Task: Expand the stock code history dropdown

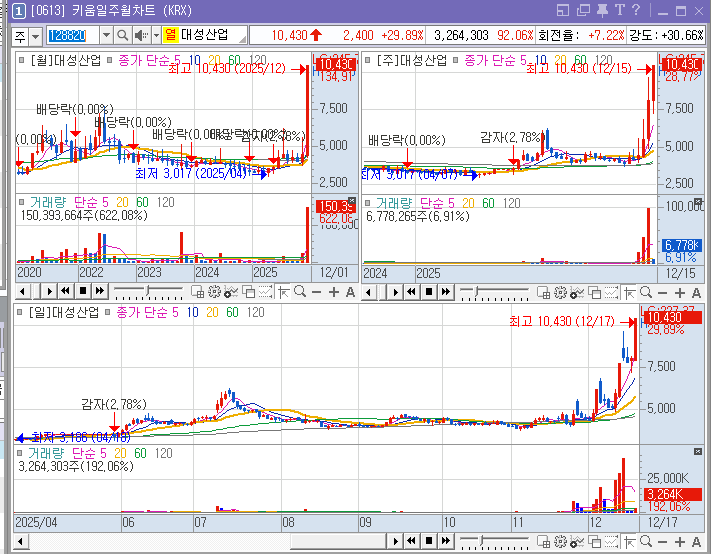Action: point(106,35)
